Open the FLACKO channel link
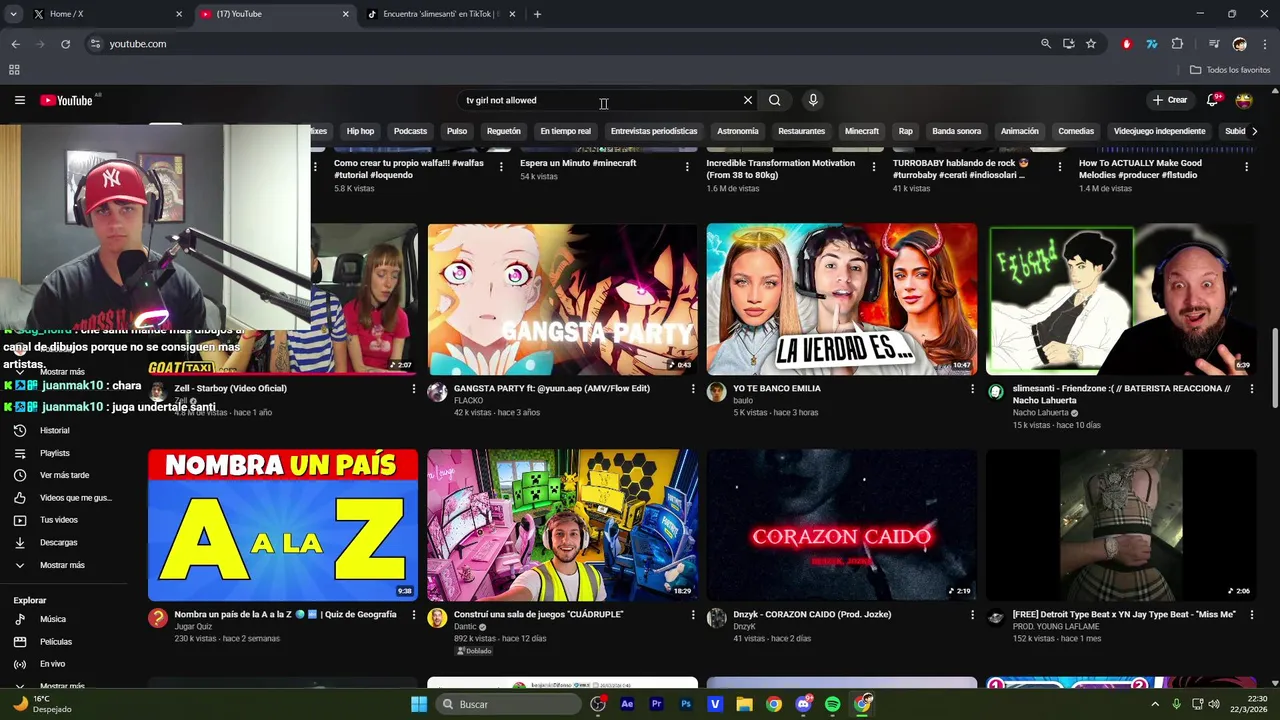 pyautogui.click(x=468, y=400)
